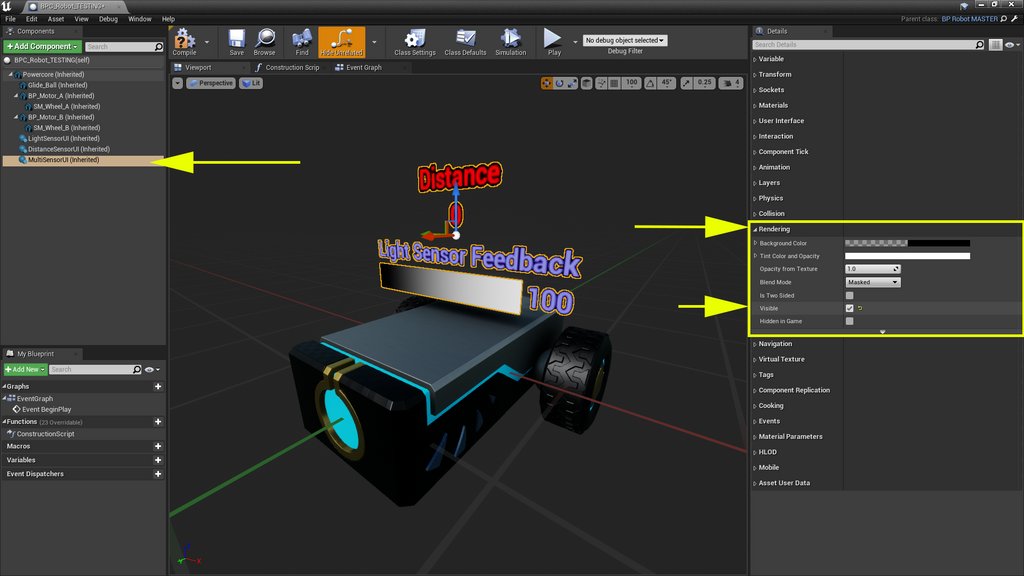Viewport: 1024px width, 576px height.
Task: Open Class Defaults
Action: tap(465, 42)
